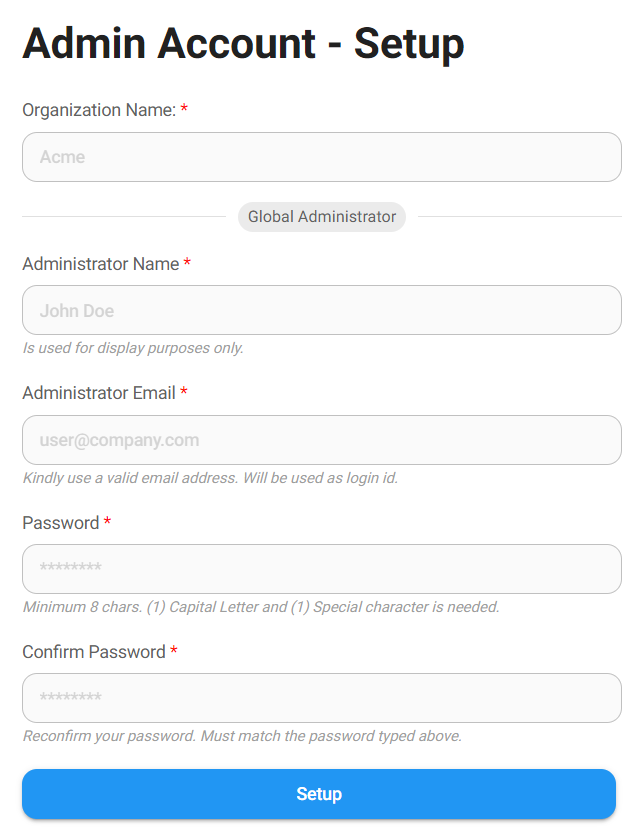Click the first Password field, above Confirm Password
The image size is (637, 838).
click(x=321, y=569)
